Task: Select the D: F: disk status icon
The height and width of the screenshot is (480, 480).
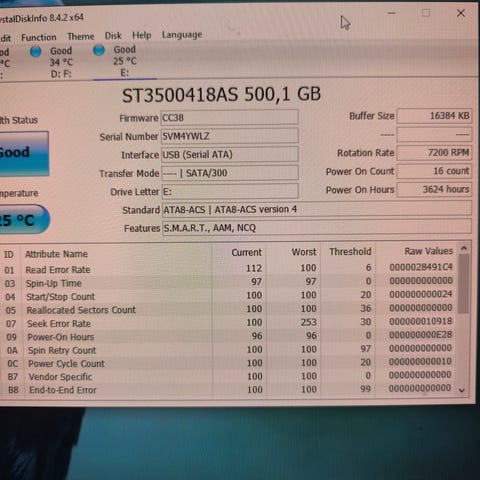Action: click(36, 52)
